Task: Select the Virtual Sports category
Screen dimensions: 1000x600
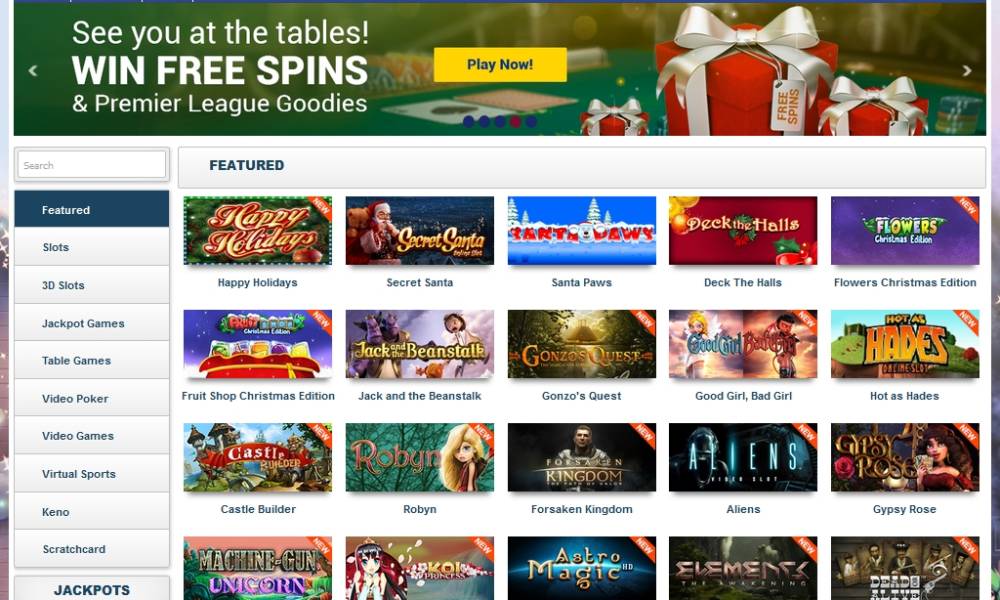Action: tap(92, 474)
